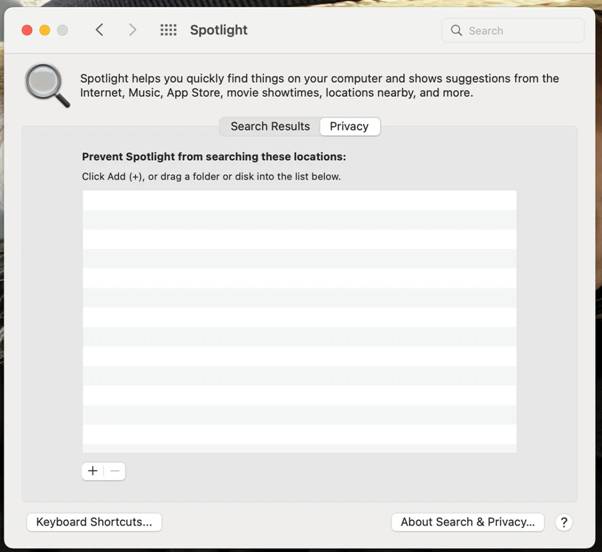
Task: Show all preferences via the grid icon
Action: pyautogui.click(x=168, y=30)
